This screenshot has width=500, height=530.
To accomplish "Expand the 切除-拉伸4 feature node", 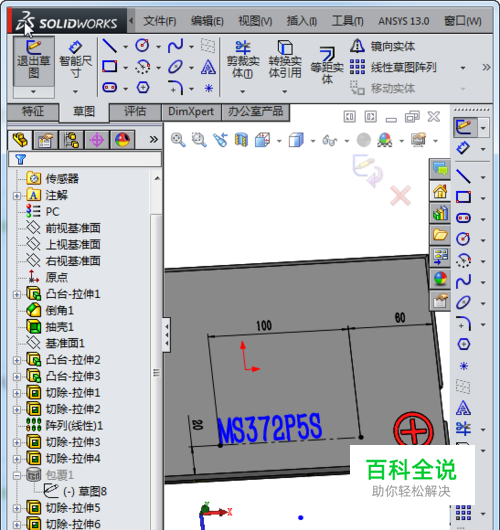I will pyautogui.click(x=17, y=459).
